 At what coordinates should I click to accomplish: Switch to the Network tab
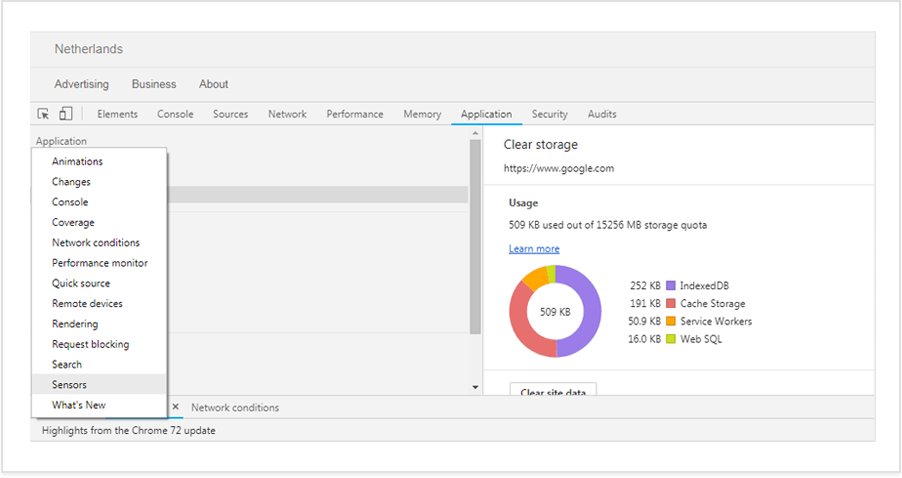[x=287, y=114]
